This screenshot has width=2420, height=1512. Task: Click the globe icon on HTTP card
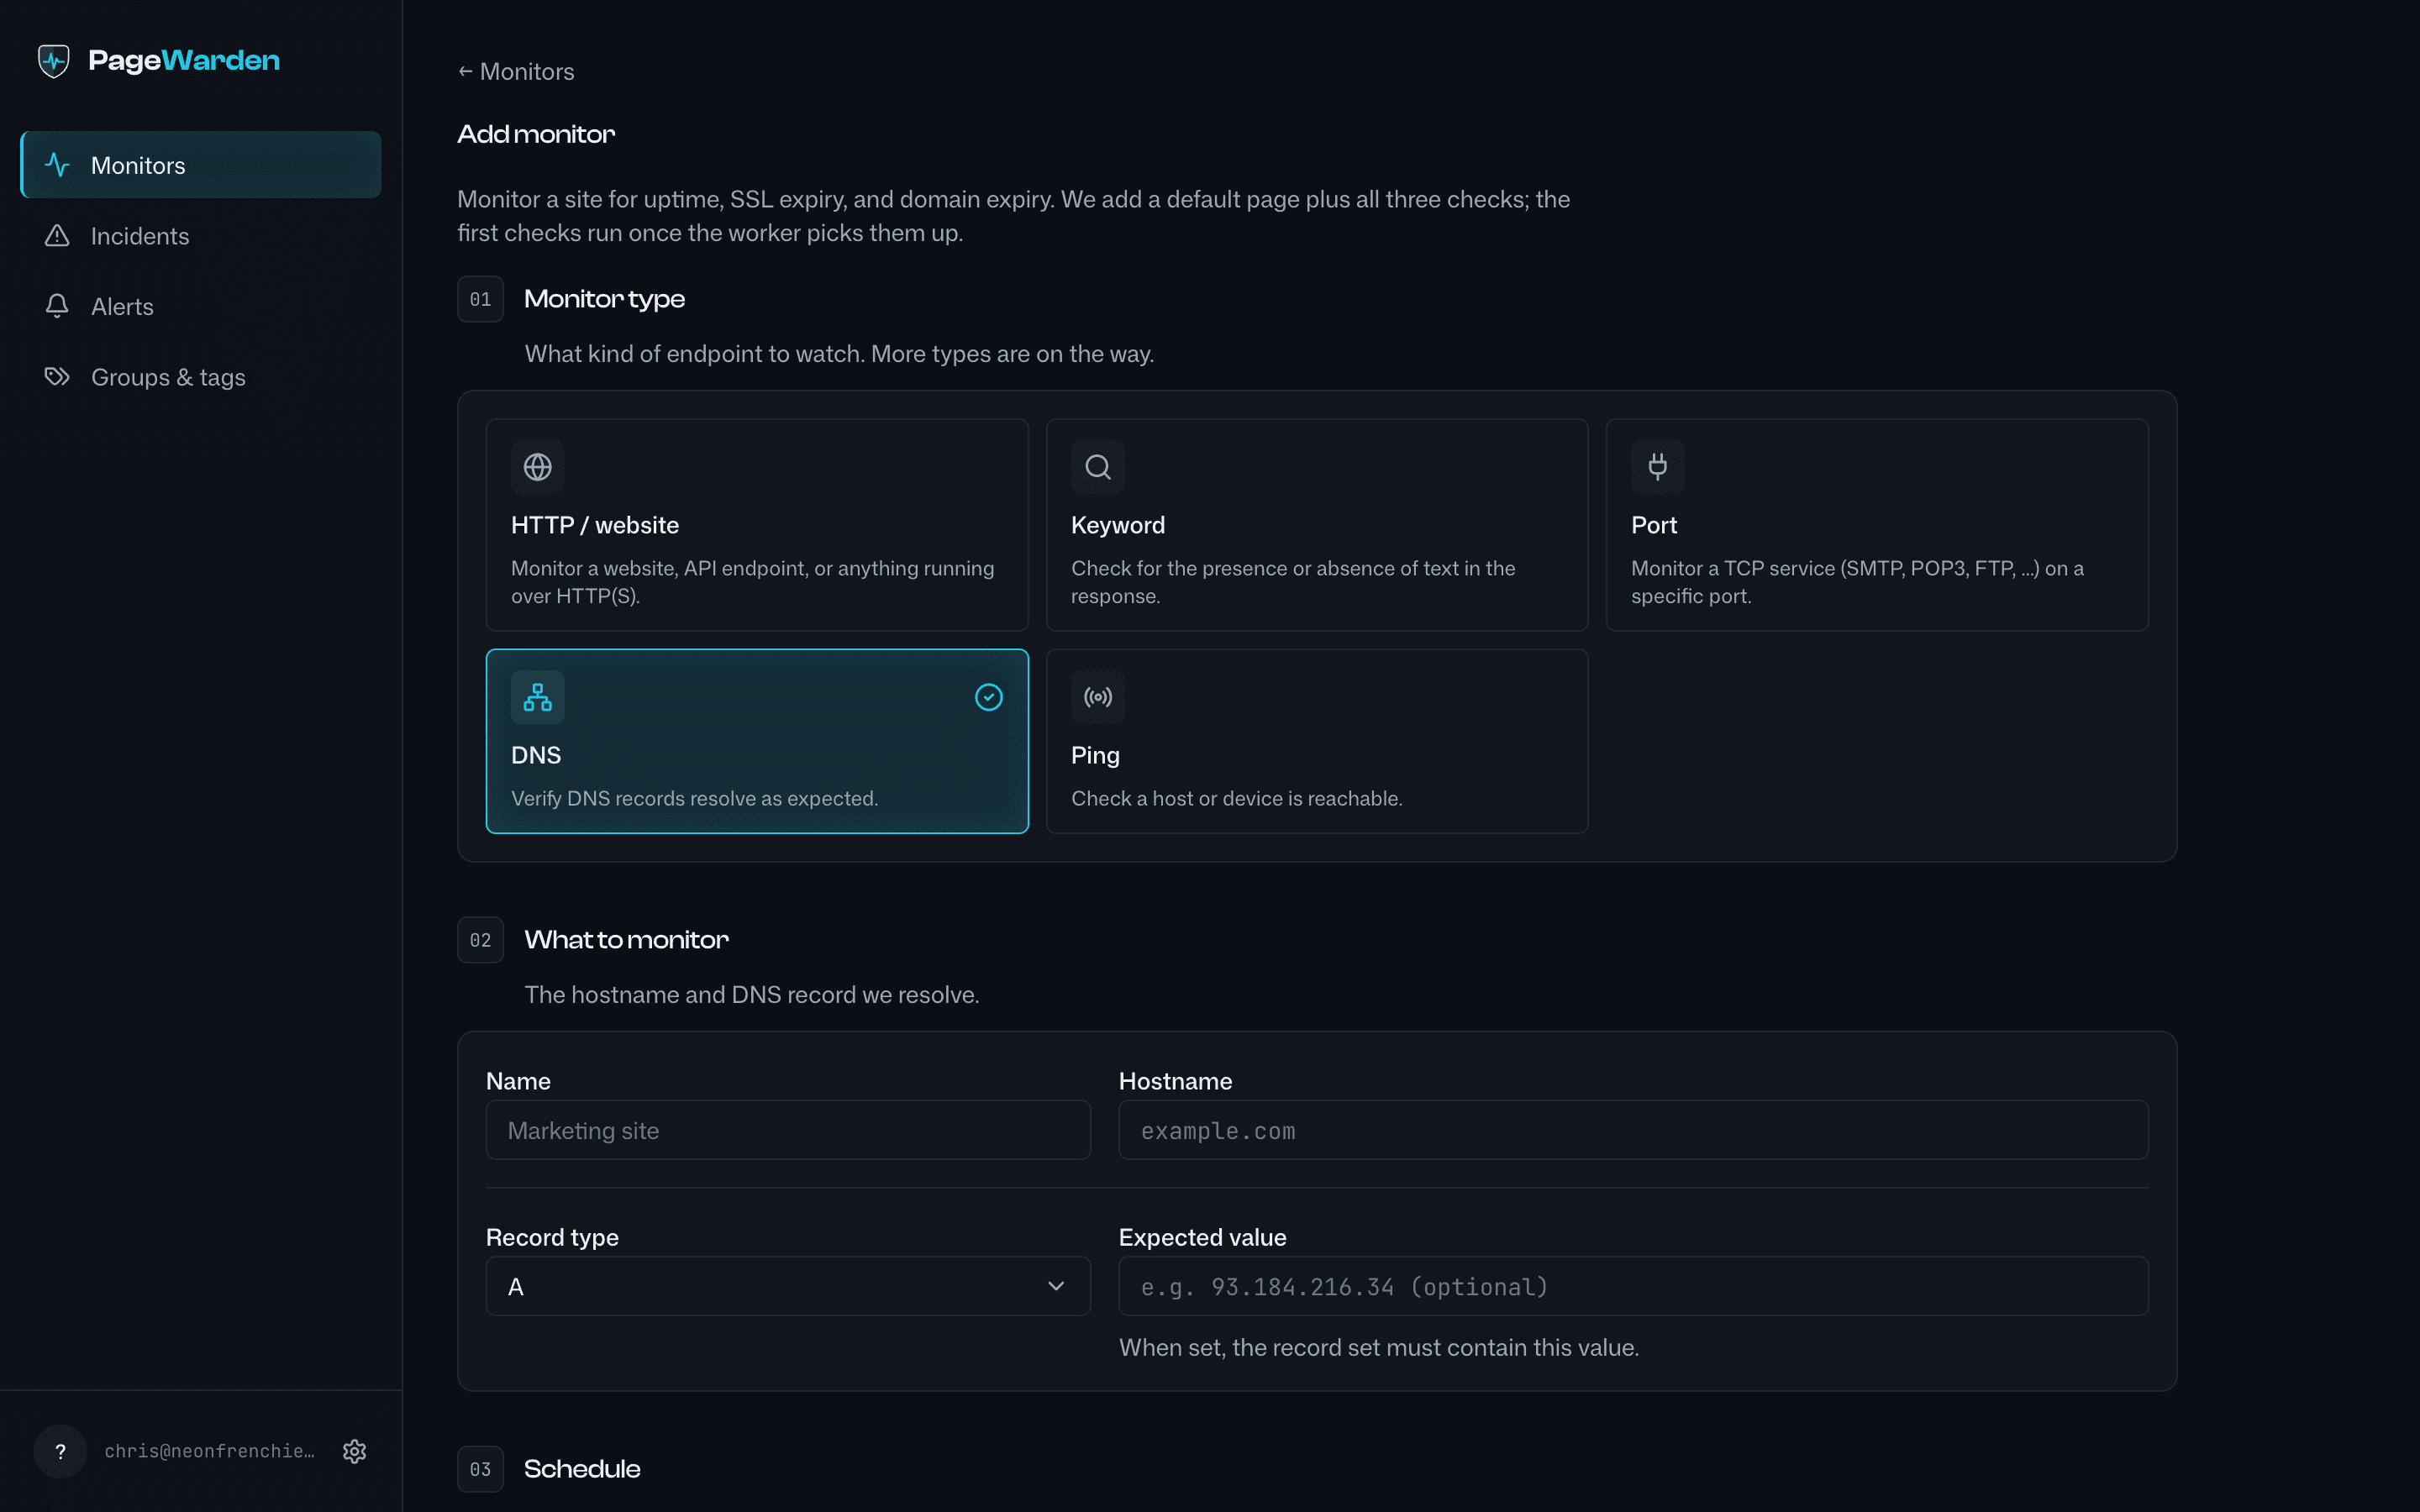[x=538, y=467]
